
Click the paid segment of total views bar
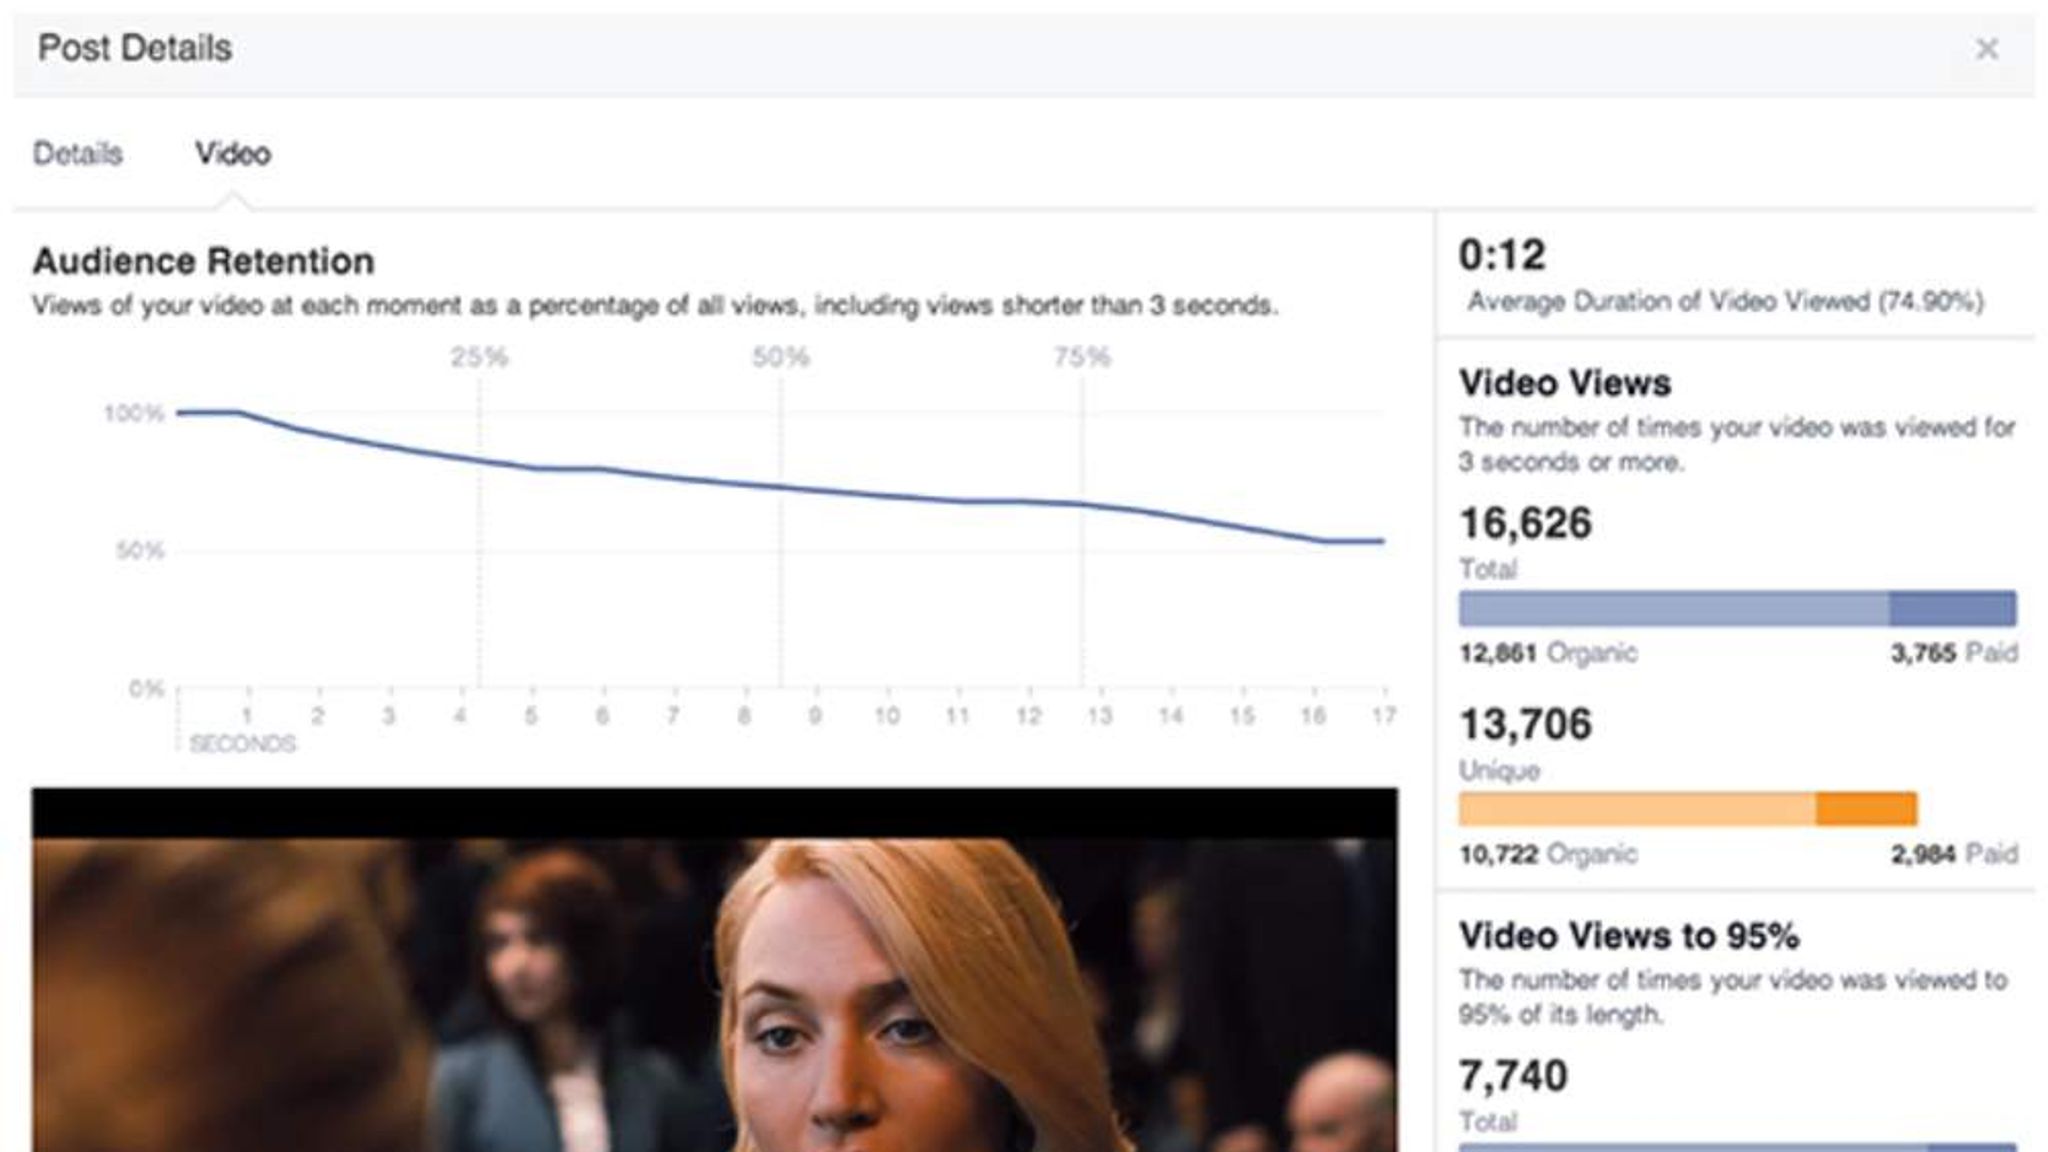(x=1952, y=608)
